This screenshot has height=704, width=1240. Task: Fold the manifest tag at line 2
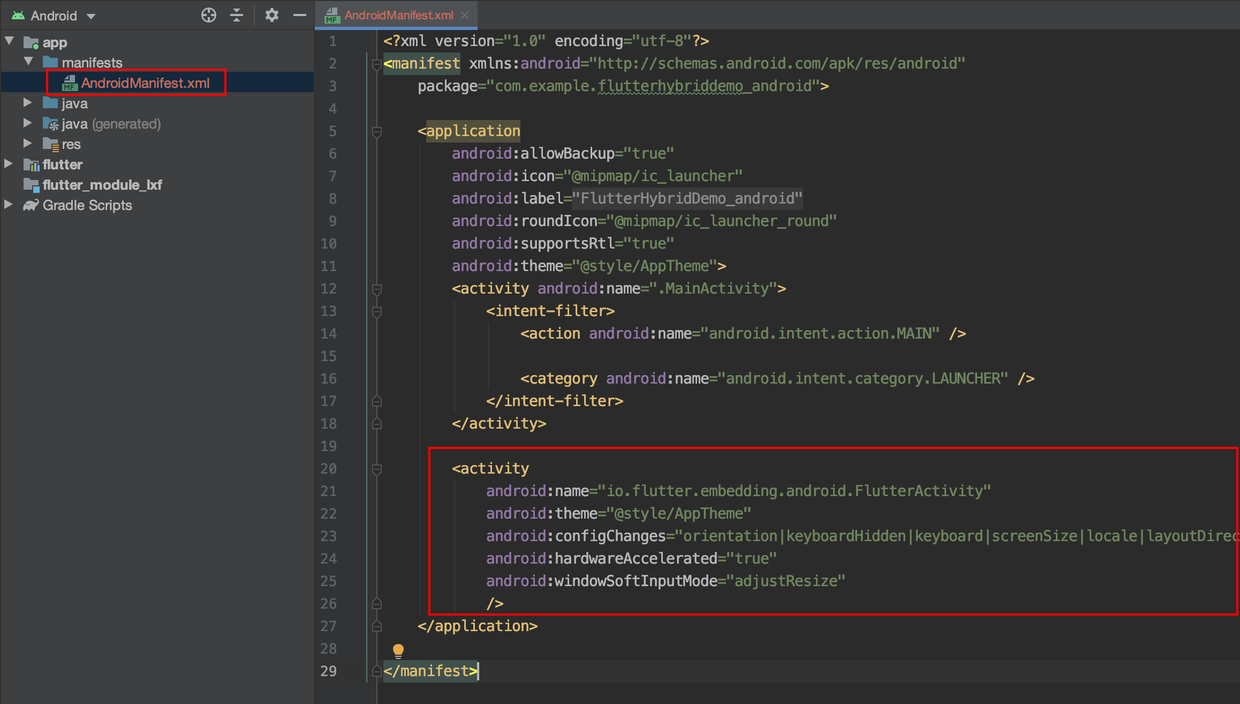coord(377,64)
